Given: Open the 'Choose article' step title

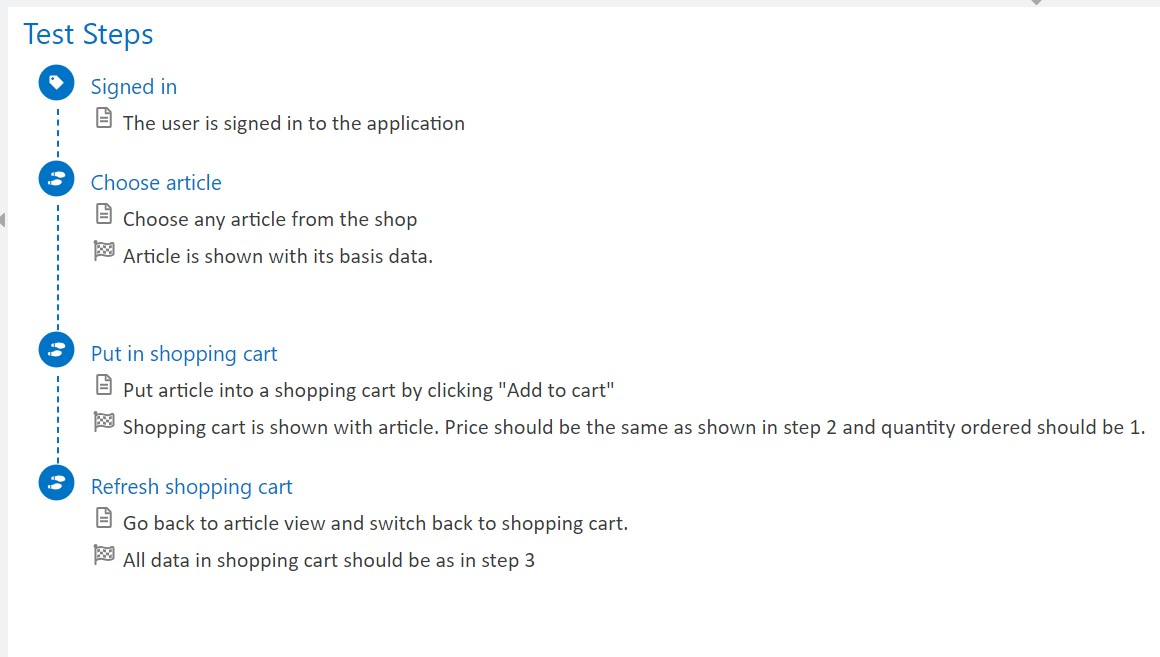Looking at the screenshot, I should pyautogui.click(x=156, y=183).
